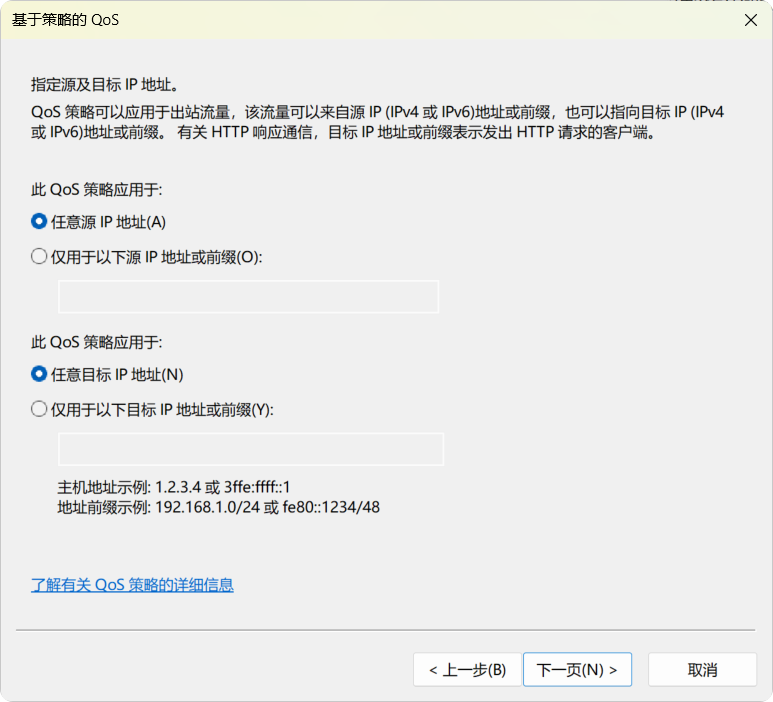Screen dimensions: 773x702
Task: Go back with 上一步(B) button
Action: (x=467, y=669)
